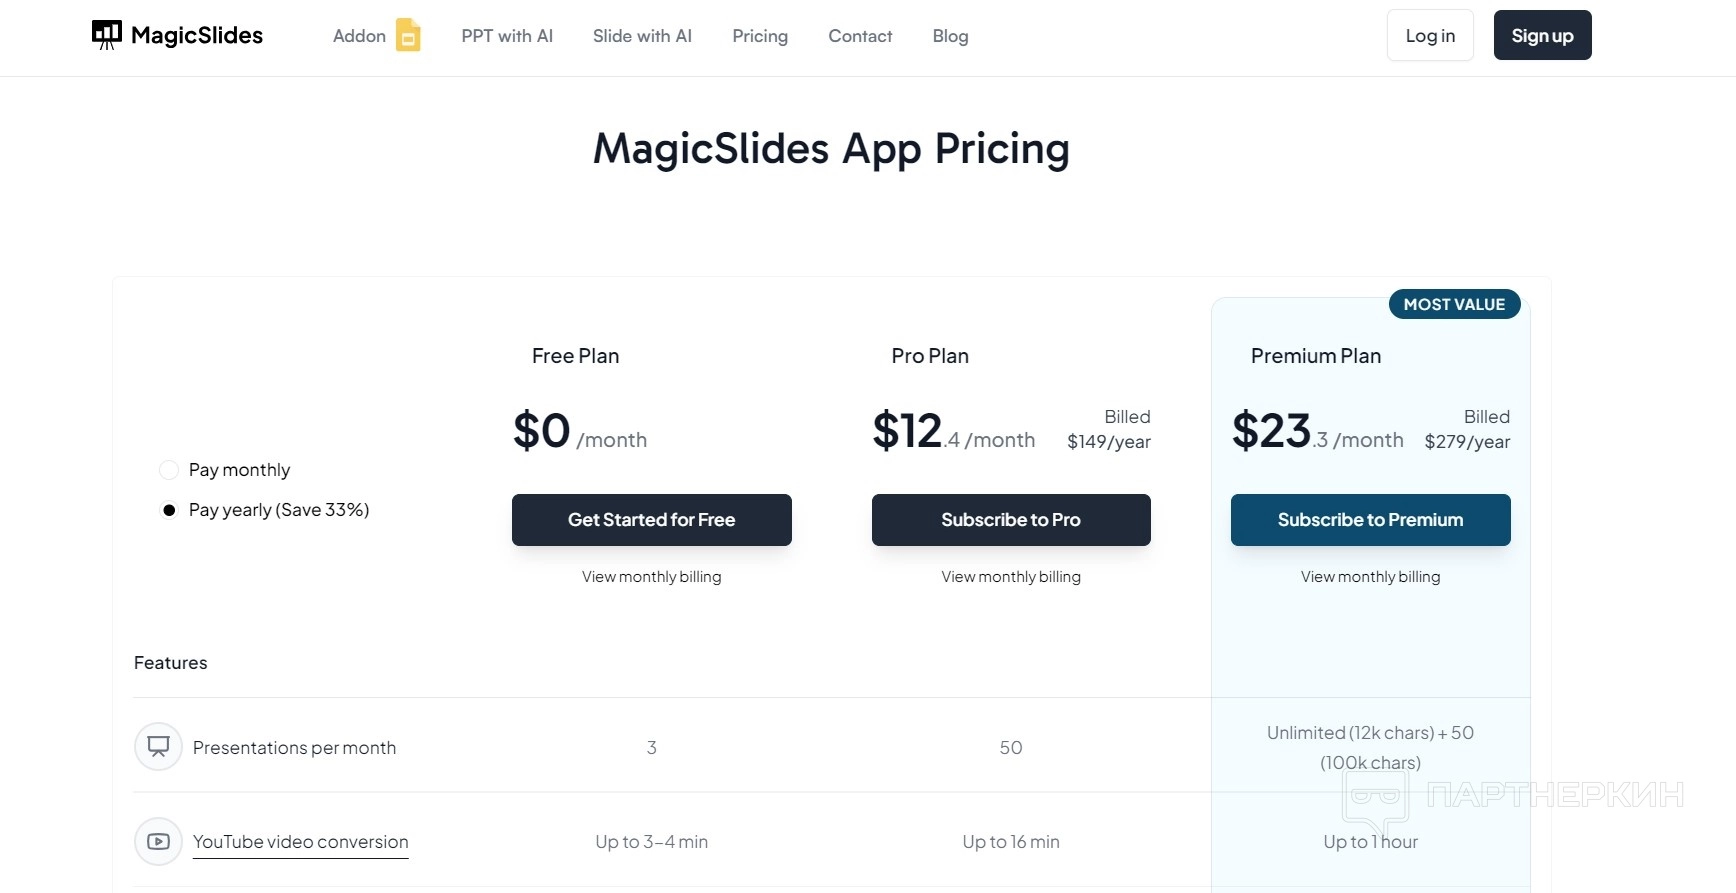This screenshot has width=1736, height=893.
Task: Click the Sign up button
Action: (1542, 35)
